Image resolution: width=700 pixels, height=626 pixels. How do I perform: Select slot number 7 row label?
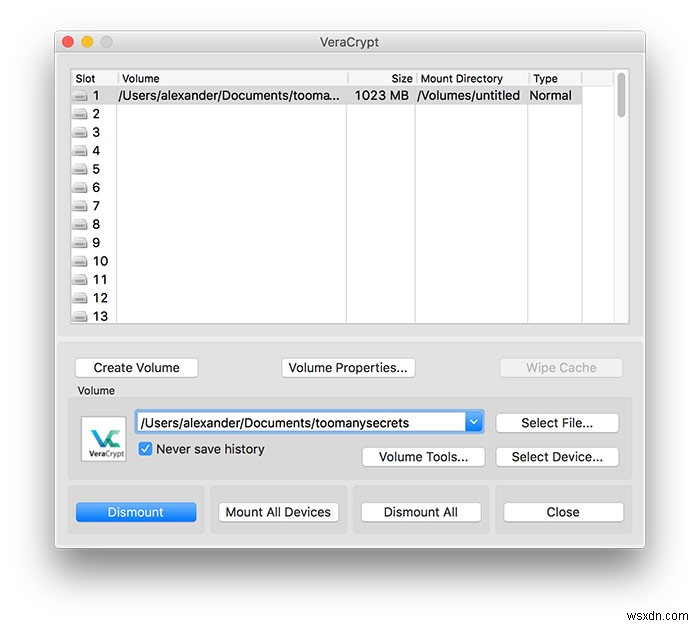click(96, 206)
